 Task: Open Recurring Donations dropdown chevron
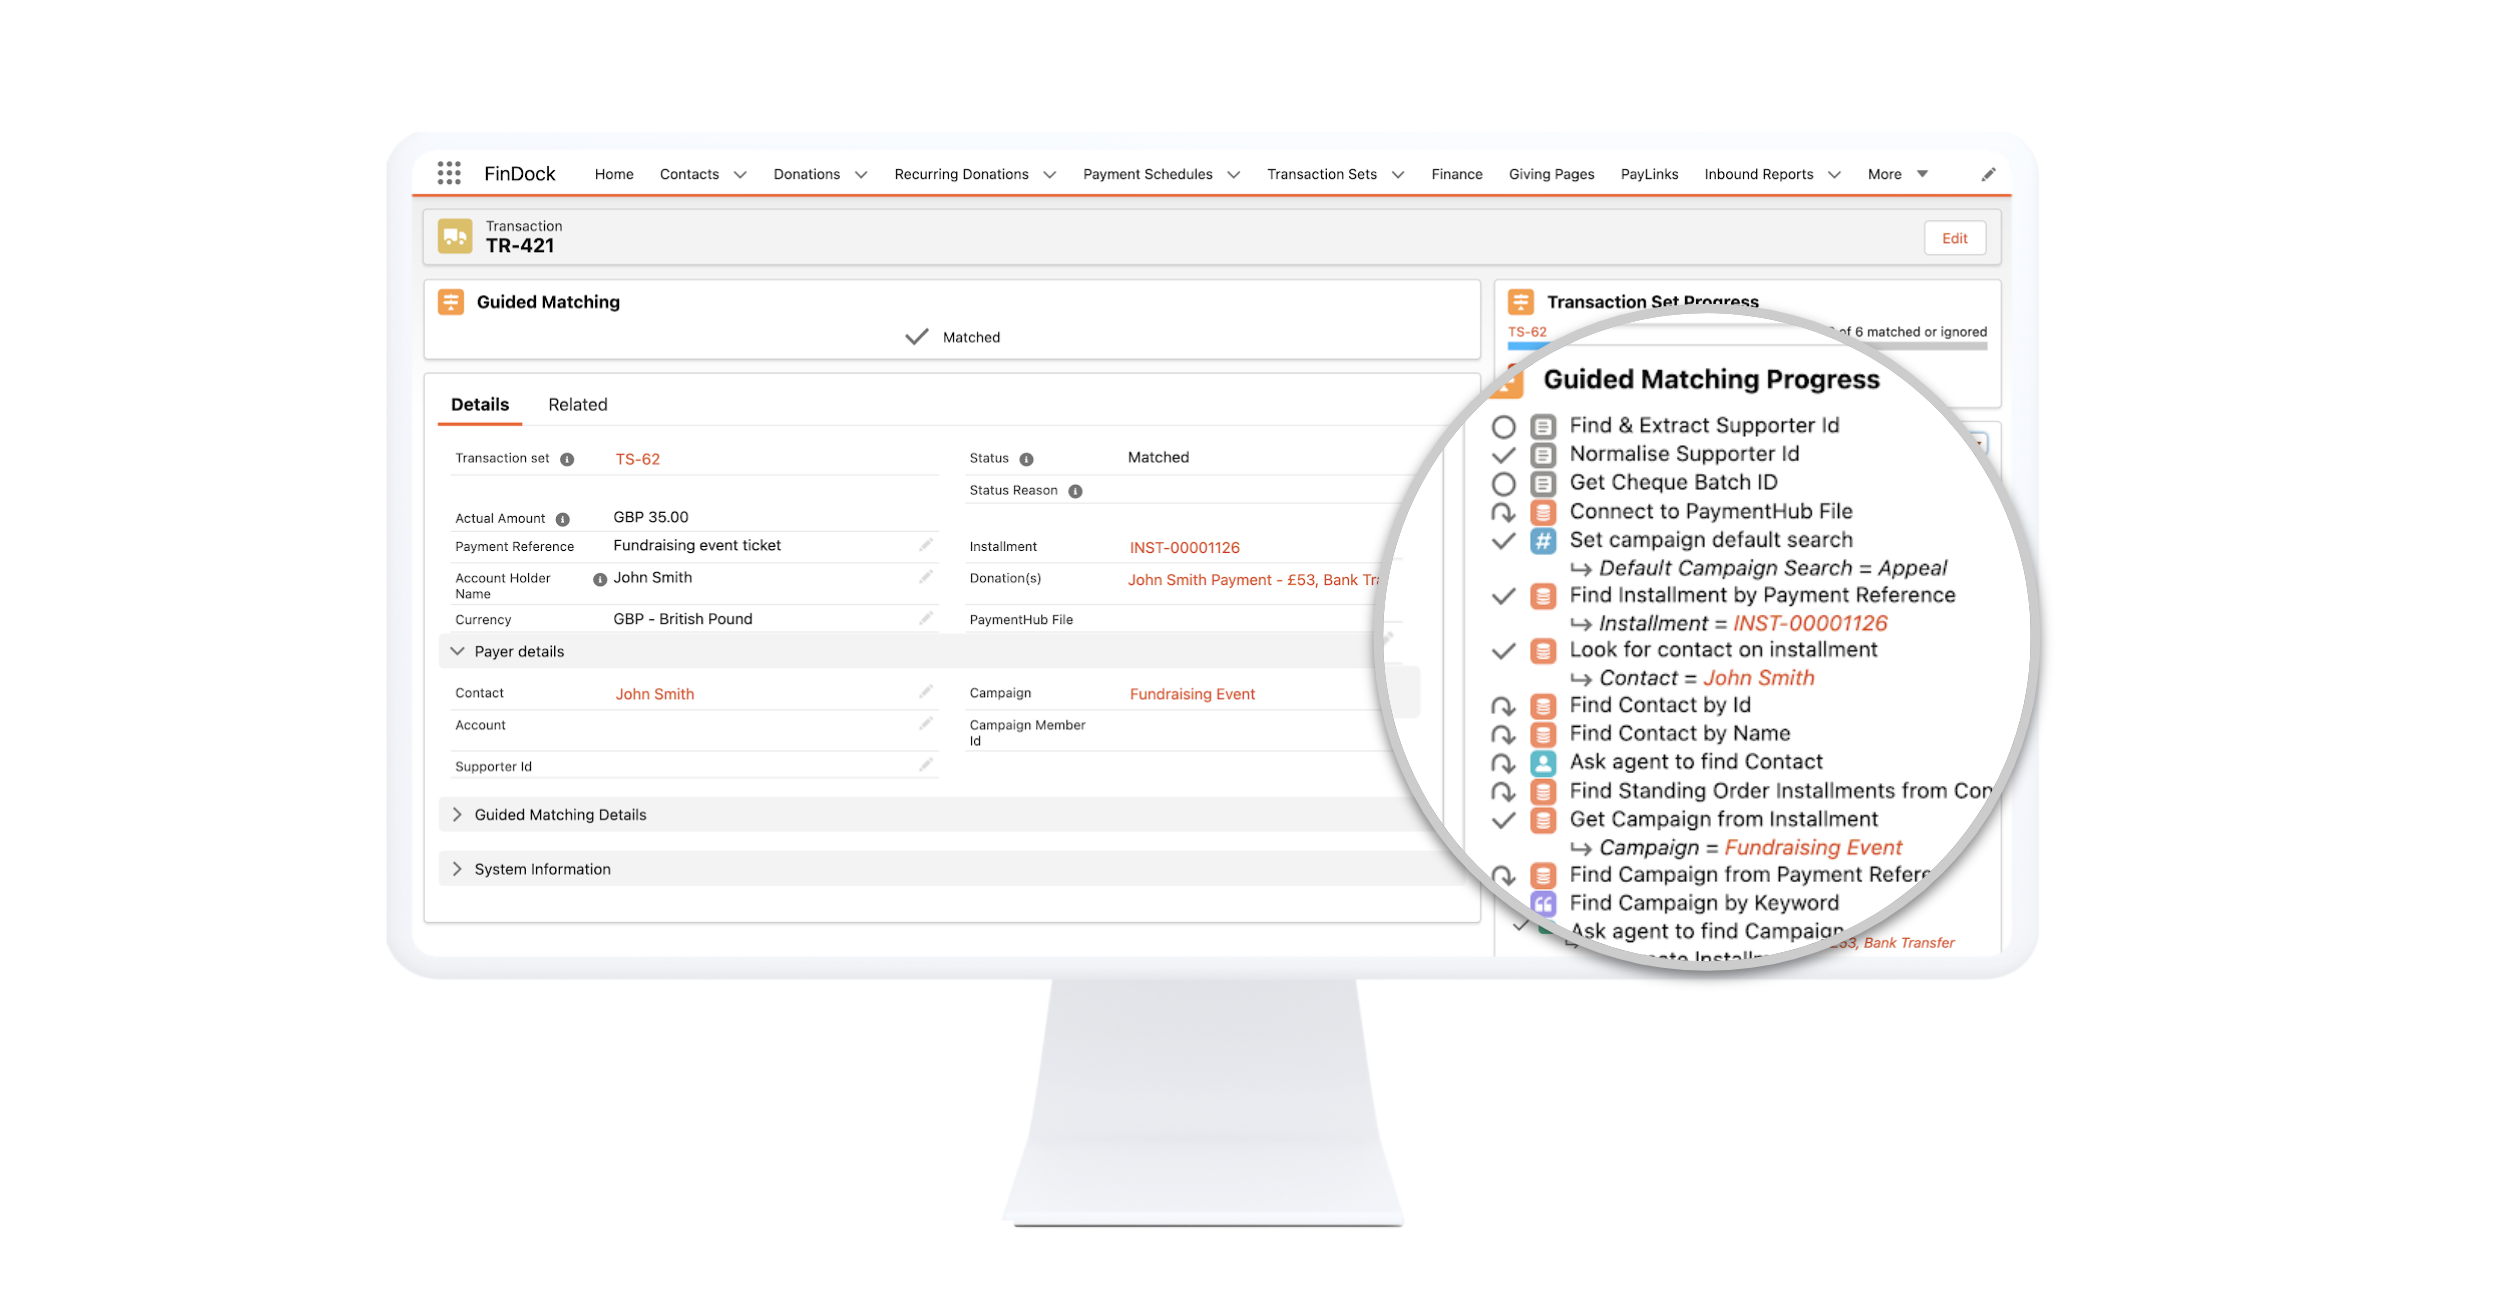[x=1050, y=175]
